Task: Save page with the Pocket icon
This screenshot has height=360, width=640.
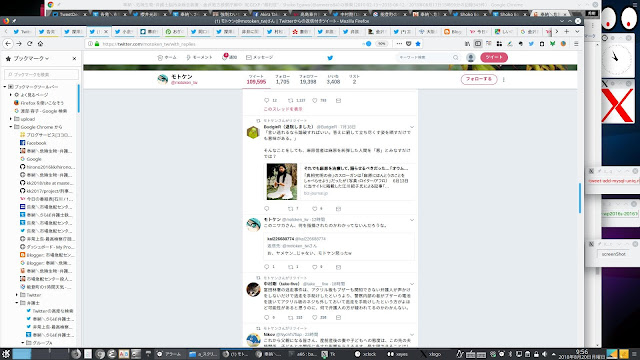Action: (409, 44)
